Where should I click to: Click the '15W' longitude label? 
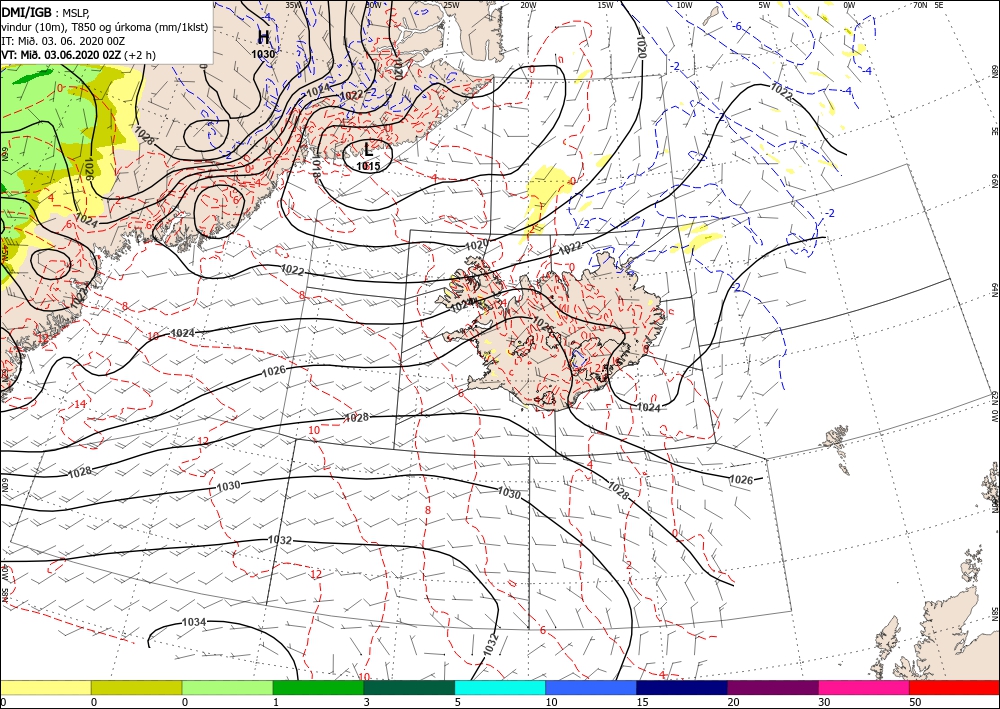pos(605,5)
